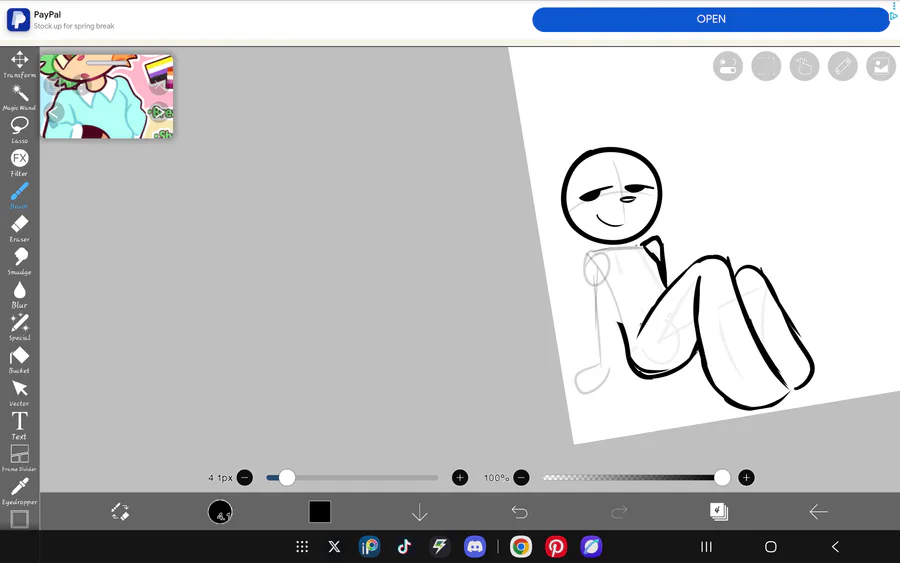Open the Ruler tool icon

843,66
